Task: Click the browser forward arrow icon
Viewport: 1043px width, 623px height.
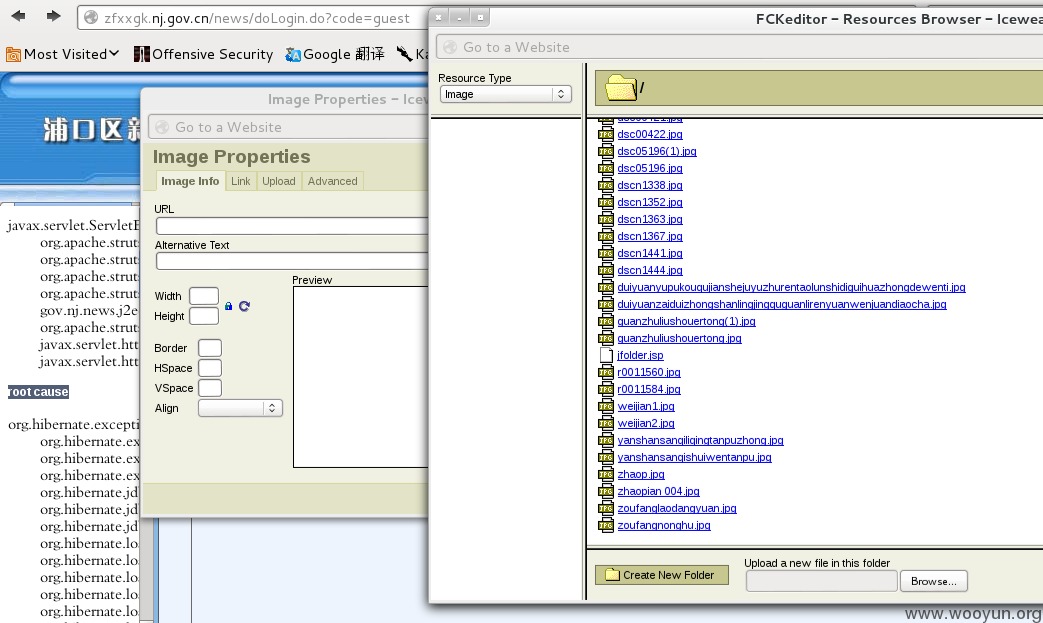Action: coord(53,16)
